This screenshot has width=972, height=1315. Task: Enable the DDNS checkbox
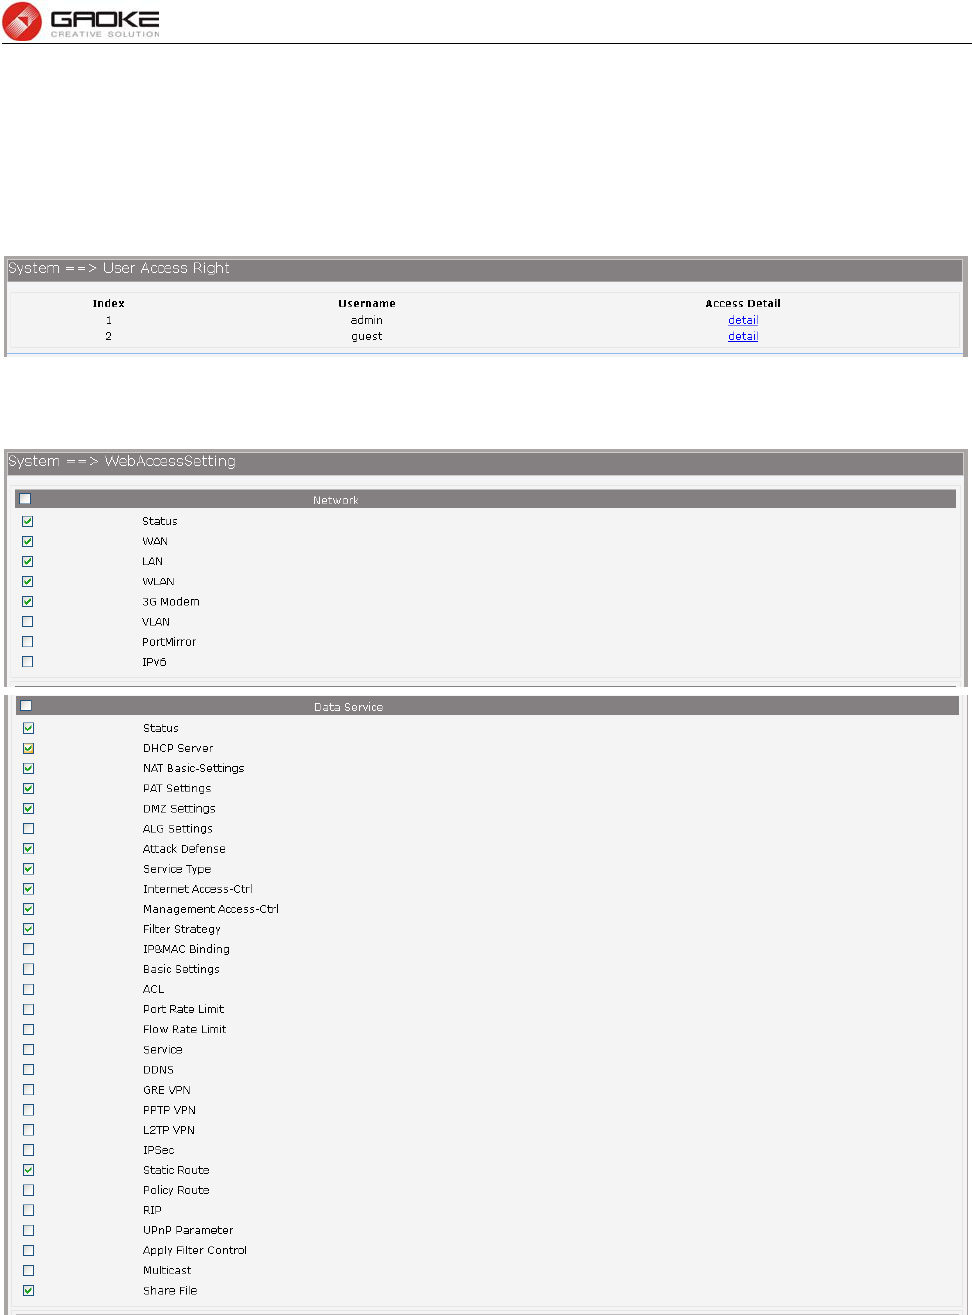point(29,1069)
